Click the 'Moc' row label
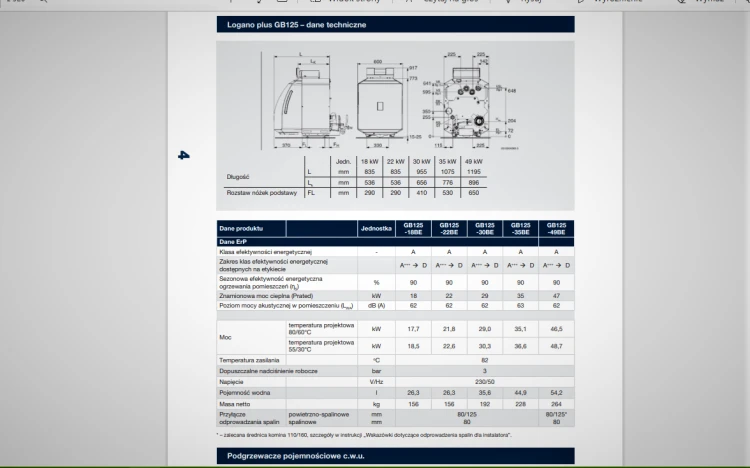The height and width of the screenshot is (468, 750). 225,337
